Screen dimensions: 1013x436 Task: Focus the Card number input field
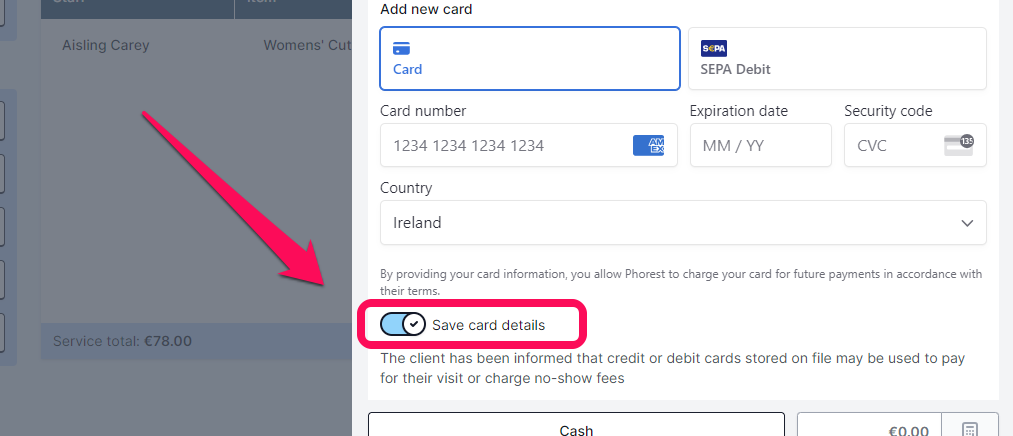point(528,145)
